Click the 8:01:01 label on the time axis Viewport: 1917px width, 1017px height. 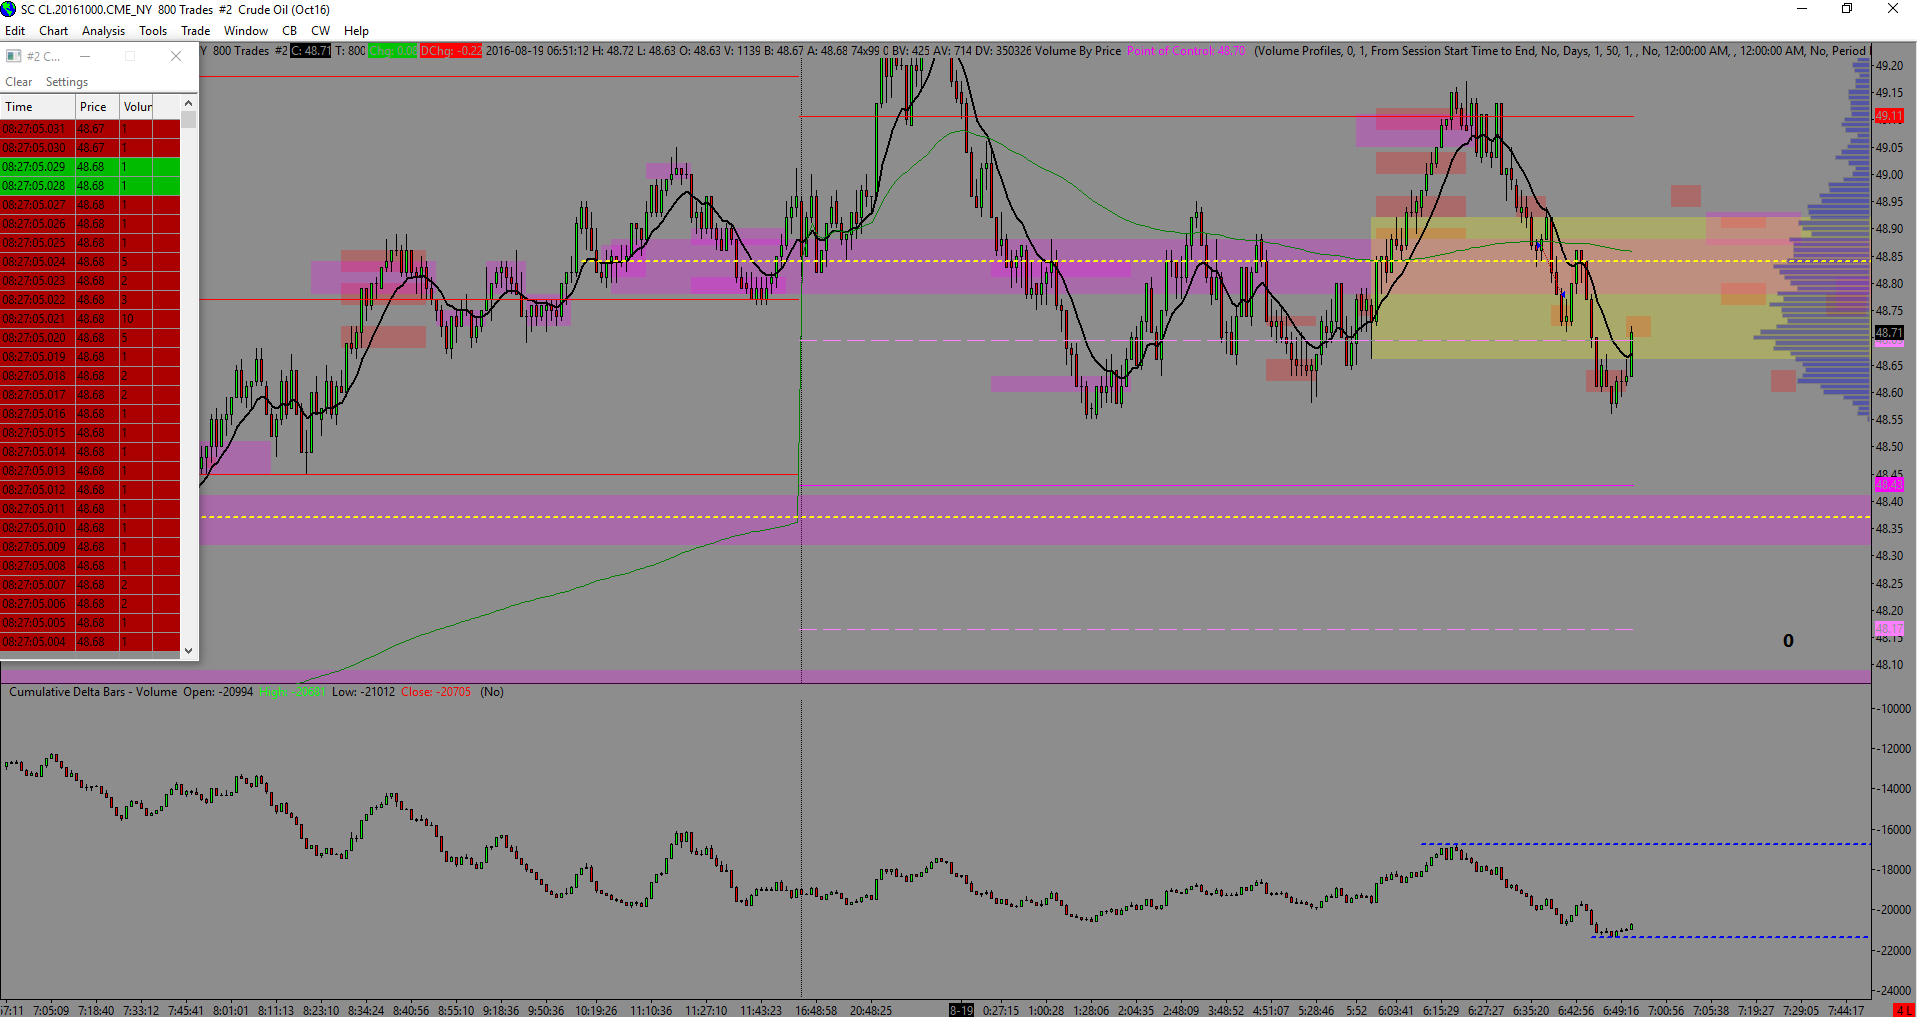point(231,1010)
